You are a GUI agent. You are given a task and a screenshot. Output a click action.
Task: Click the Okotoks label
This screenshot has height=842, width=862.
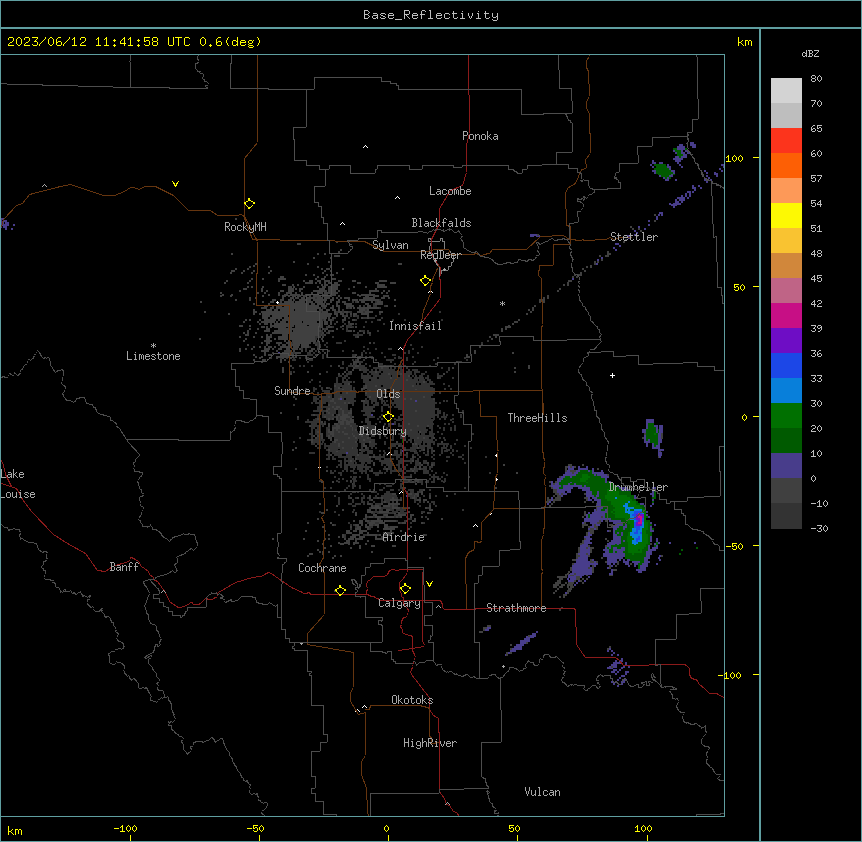tap(412, 700)
